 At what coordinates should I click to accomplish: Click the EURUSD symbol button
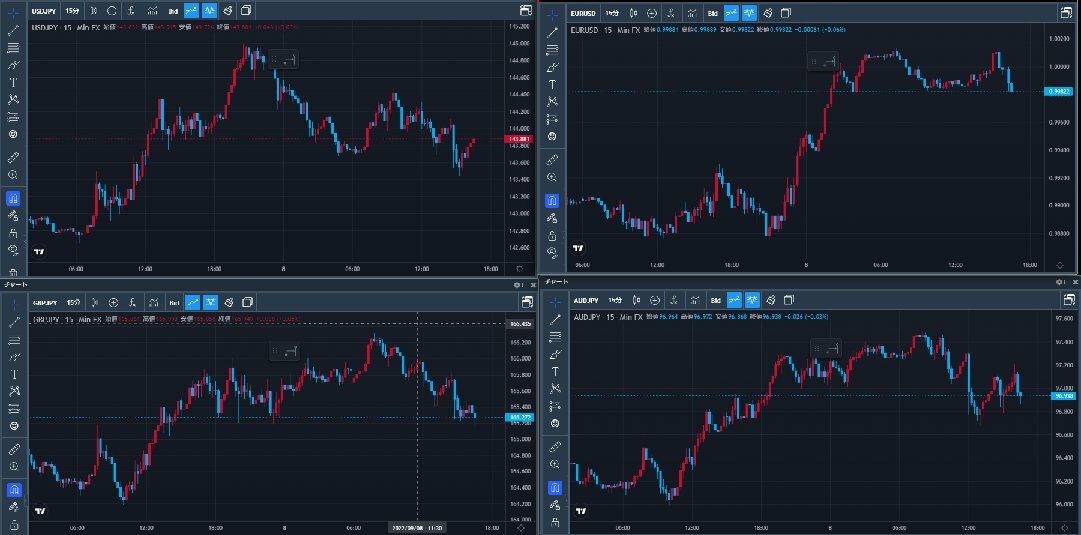tap(582, 13)
